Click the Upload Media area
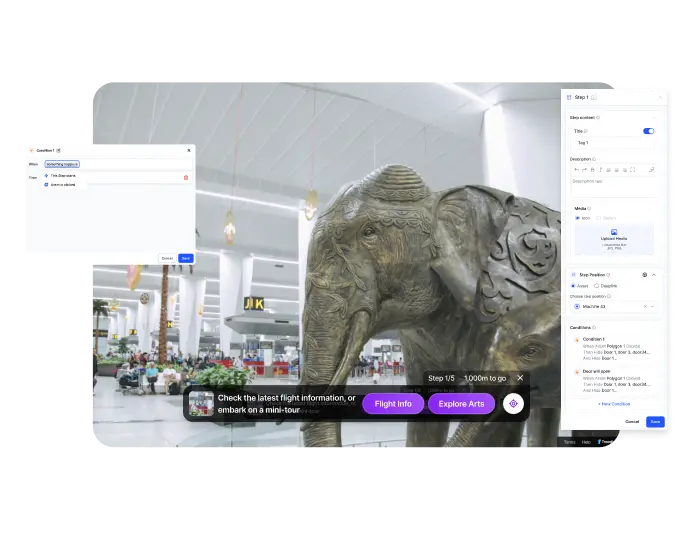The width and height of the screenshot is (696, 560). pyautogui.click(x=614, y=240)
